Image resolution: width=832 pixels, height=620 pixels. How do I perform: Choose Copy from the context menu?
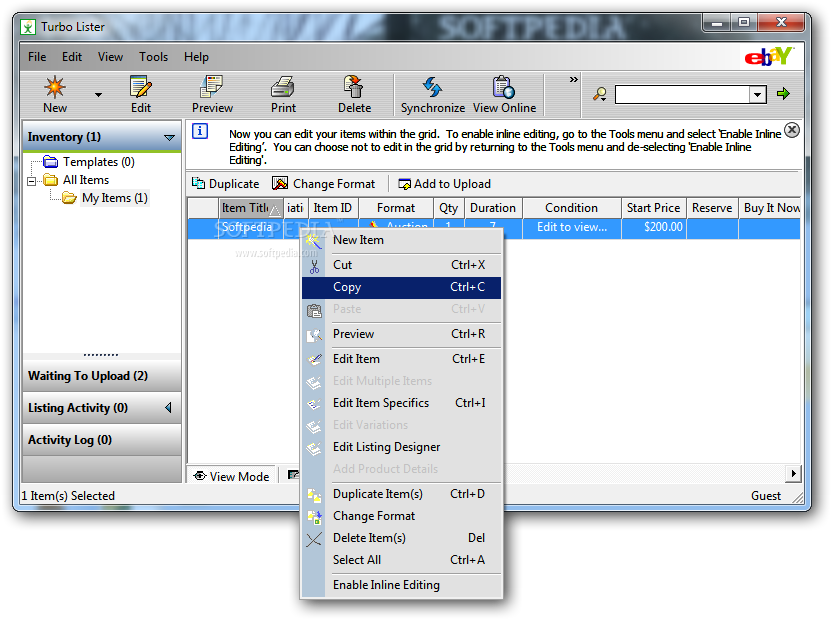[402, 287]
